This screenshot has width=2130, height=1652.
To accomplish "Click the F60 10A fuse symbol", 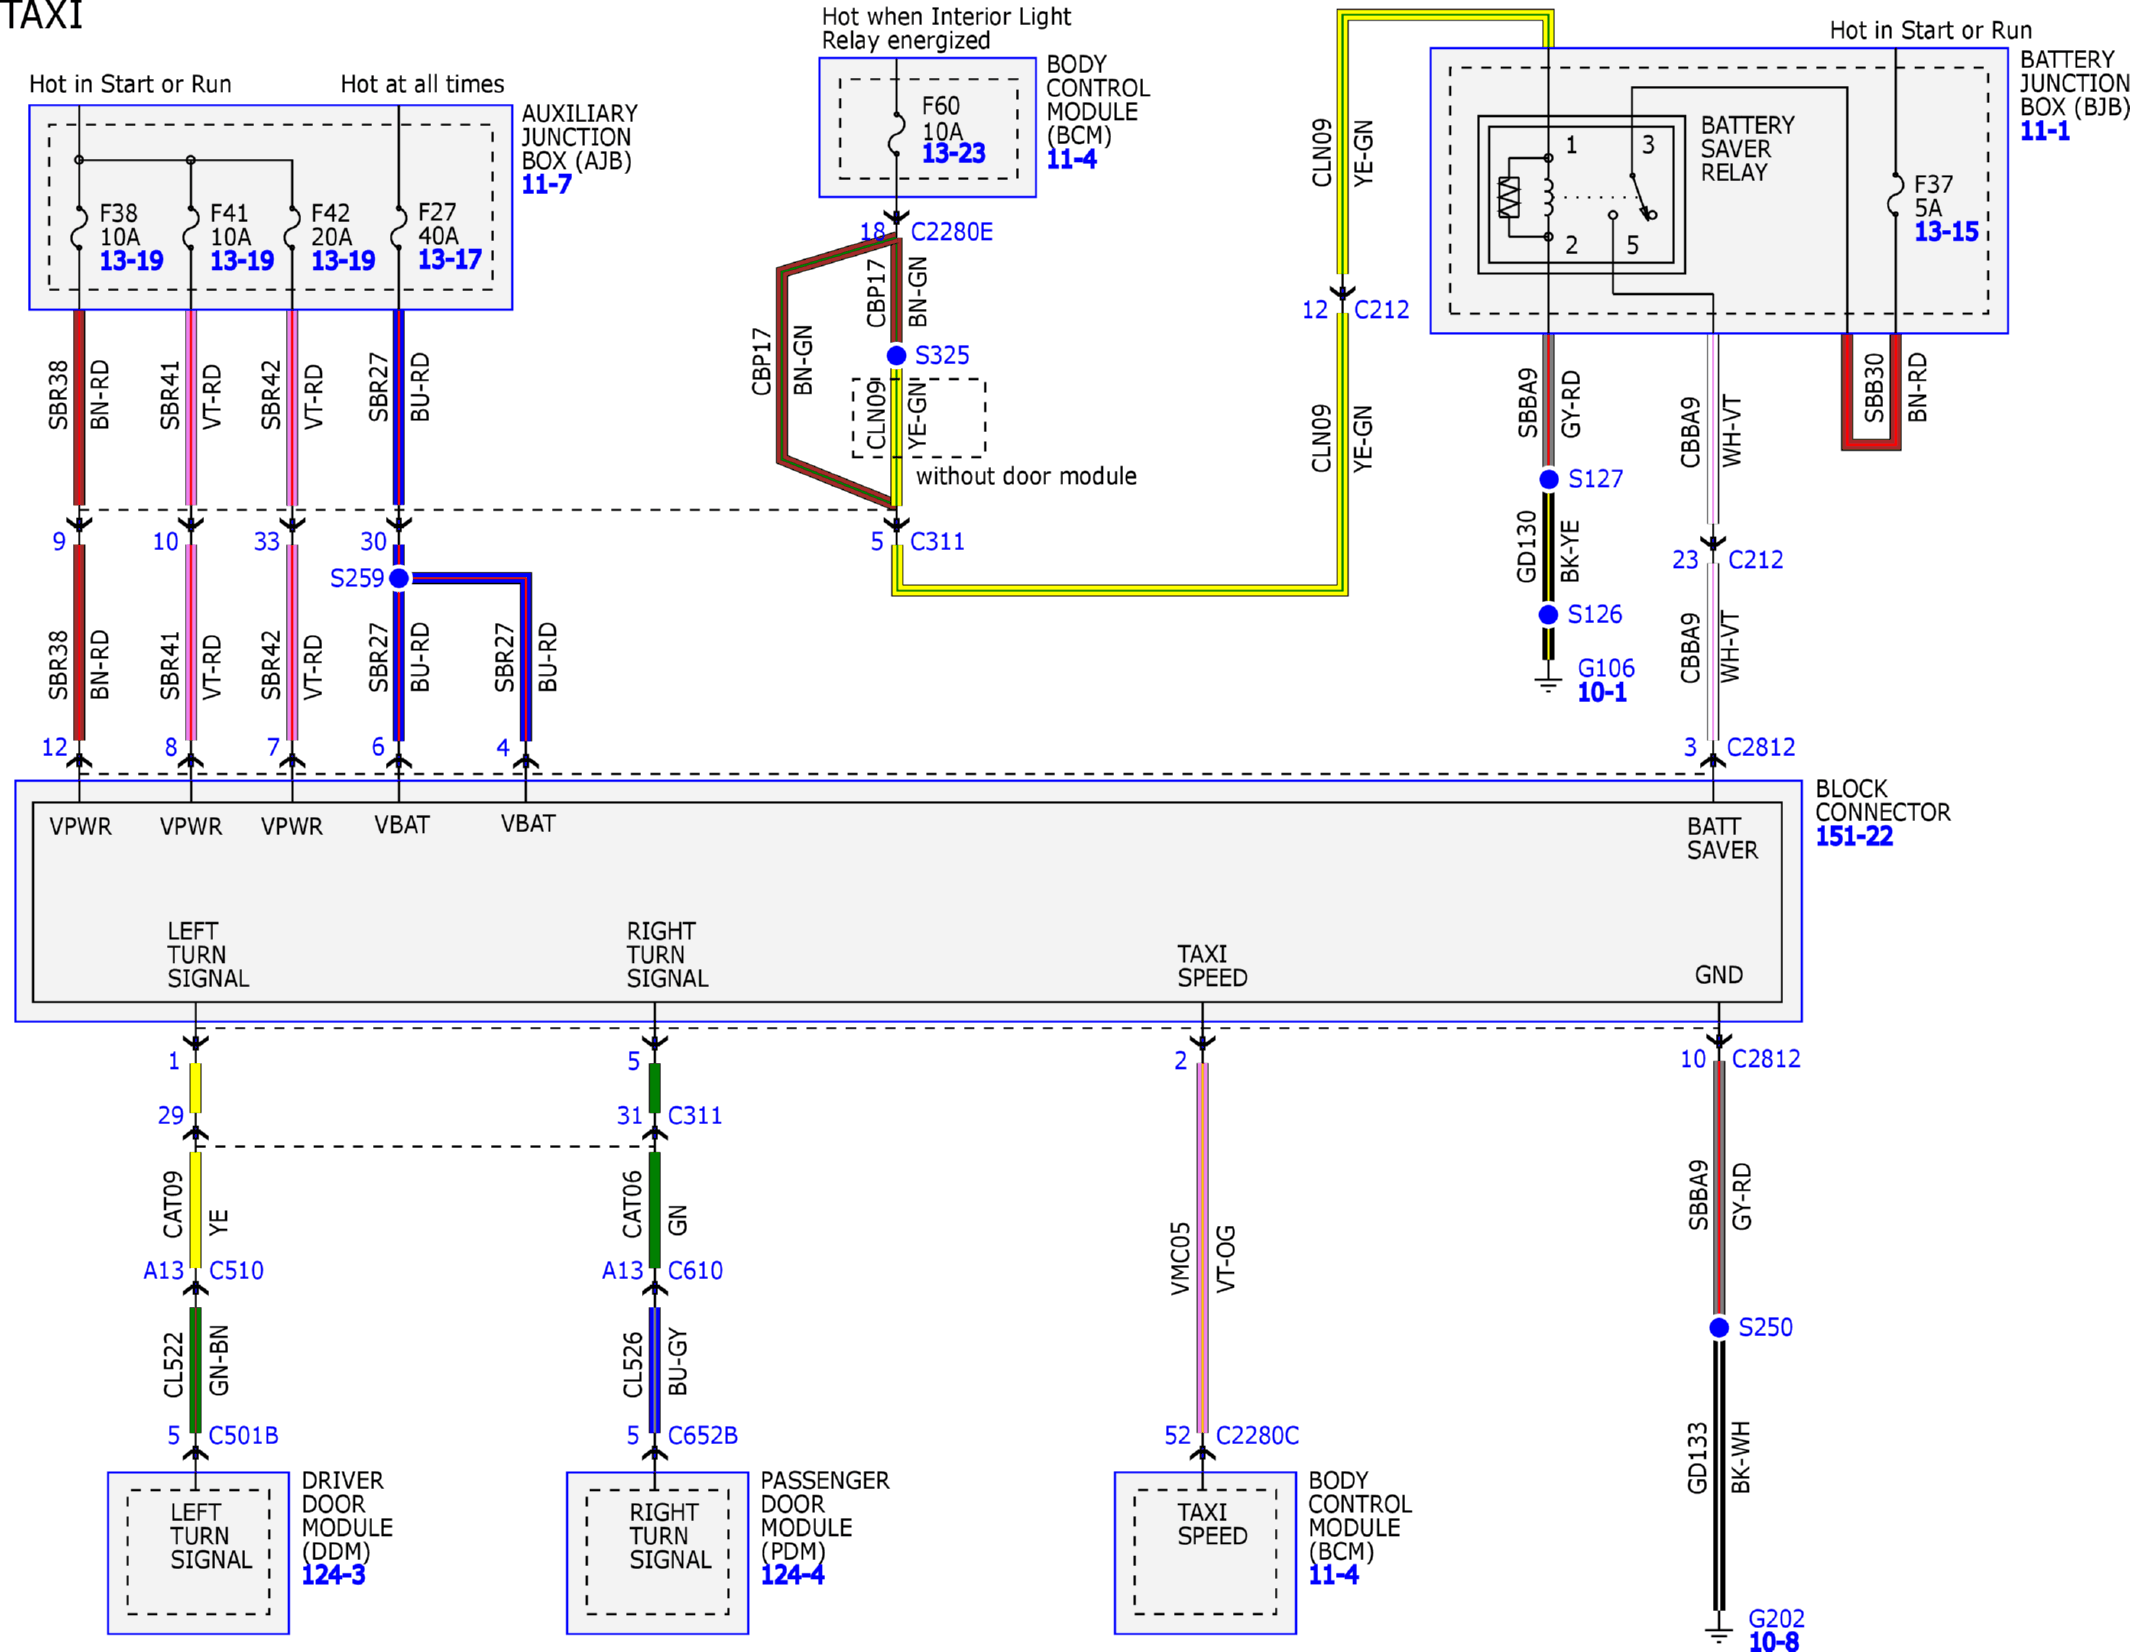I will click(x=896, y=133).
